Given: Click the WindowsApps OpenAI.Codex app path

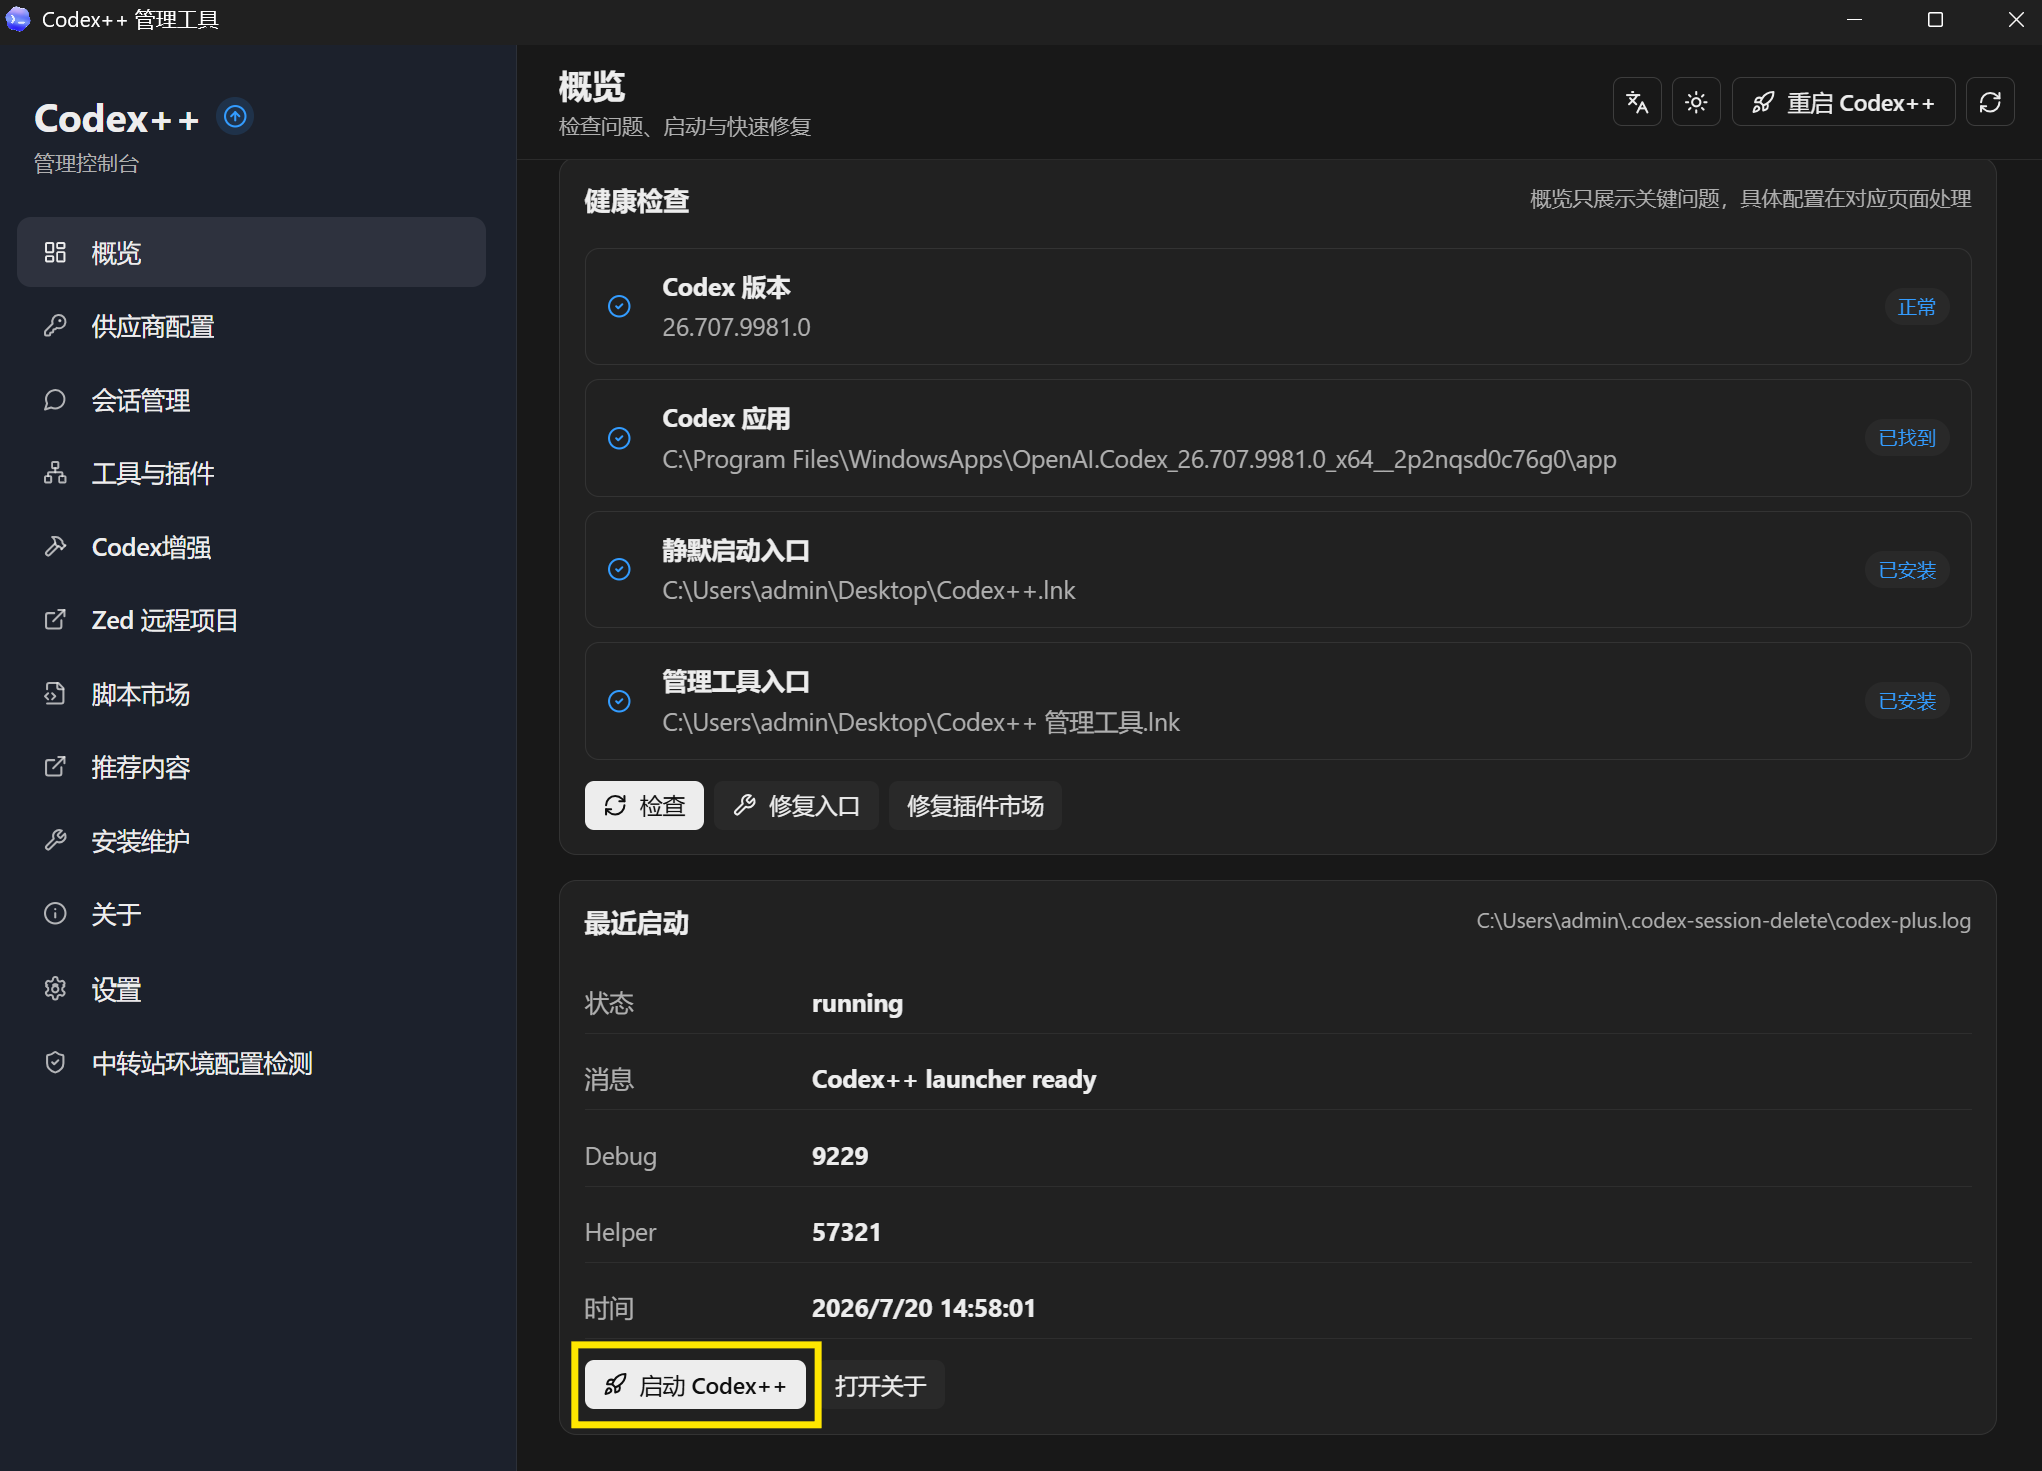Looking at the screenshot, I should (x=1139, y=460).
